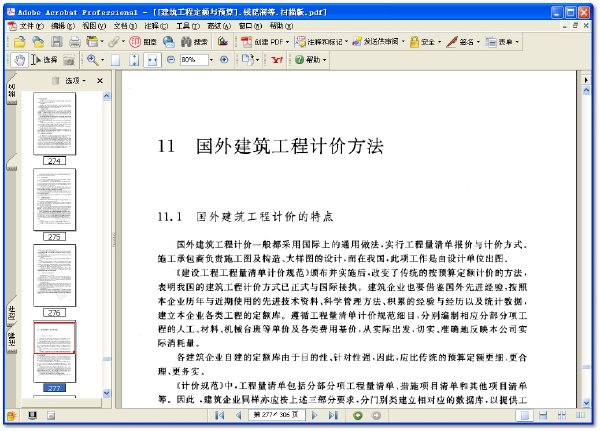
Task: Switch to Facing pages layout
Action: (x=580, y=415)
